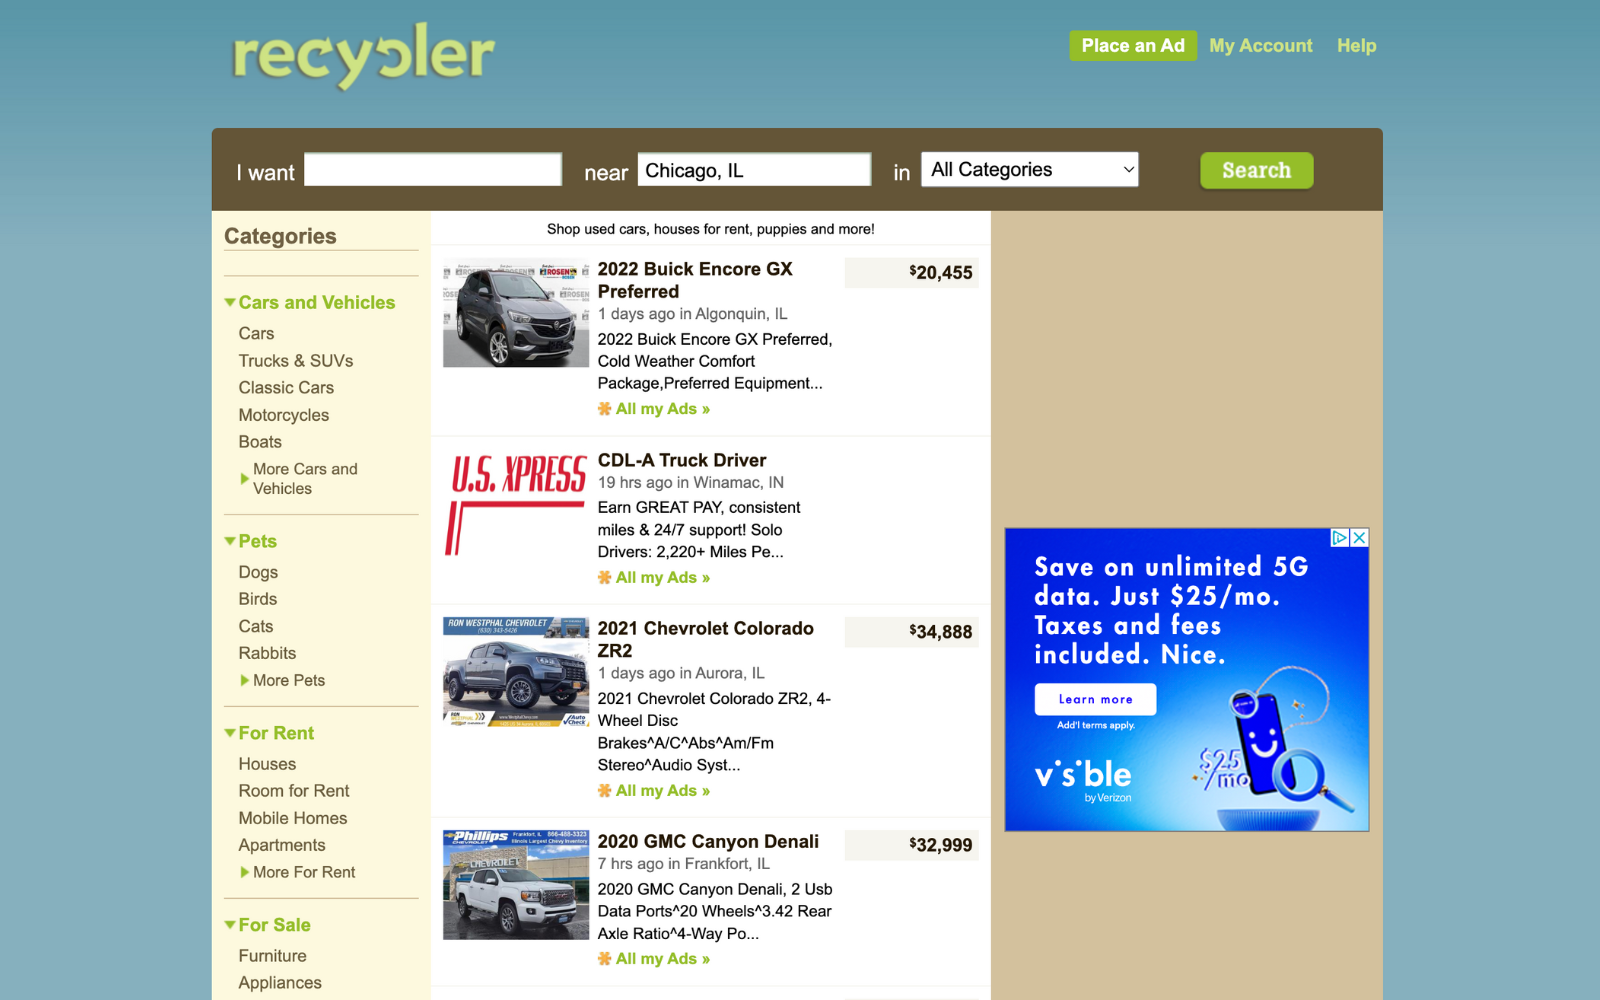This screenshot has width=1600, height=1000.
Task: Click the $34,888 price tag
Action: 912,632
